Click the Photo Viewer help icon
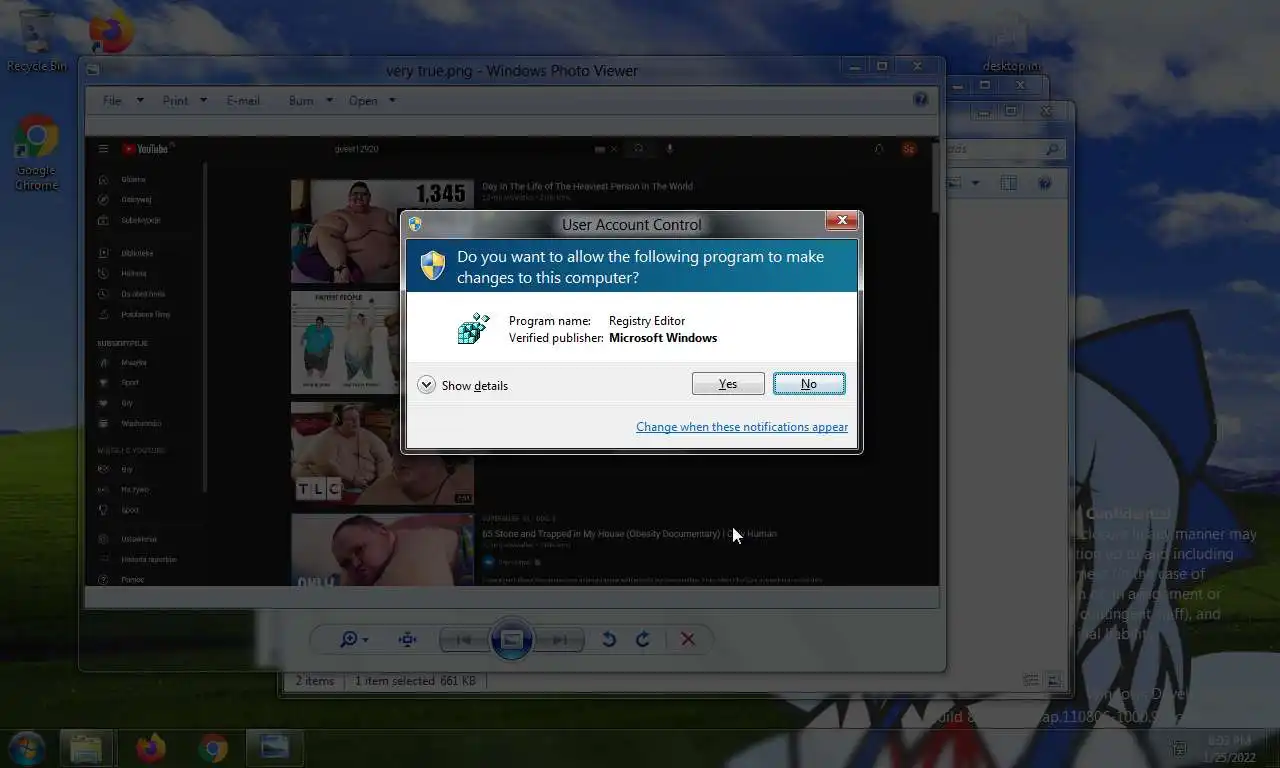Screen dimensions: 1280x768 point(921,99)
